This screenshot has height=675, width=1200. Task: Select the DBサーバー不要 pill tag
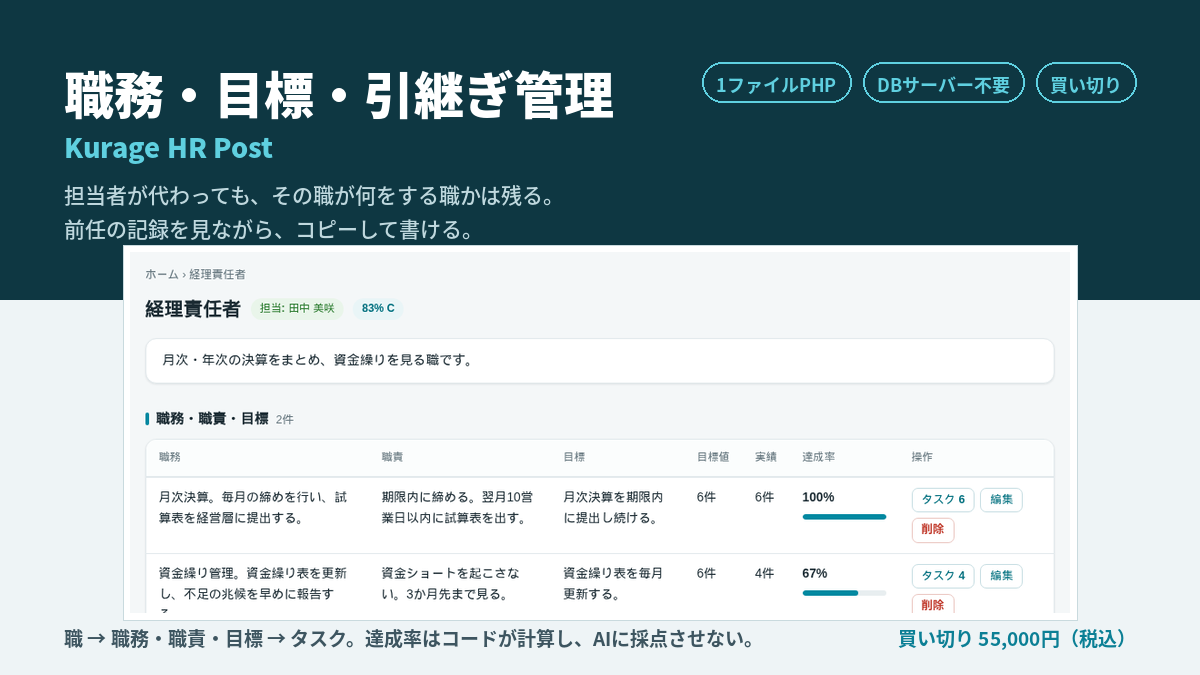tap(943, 83)
